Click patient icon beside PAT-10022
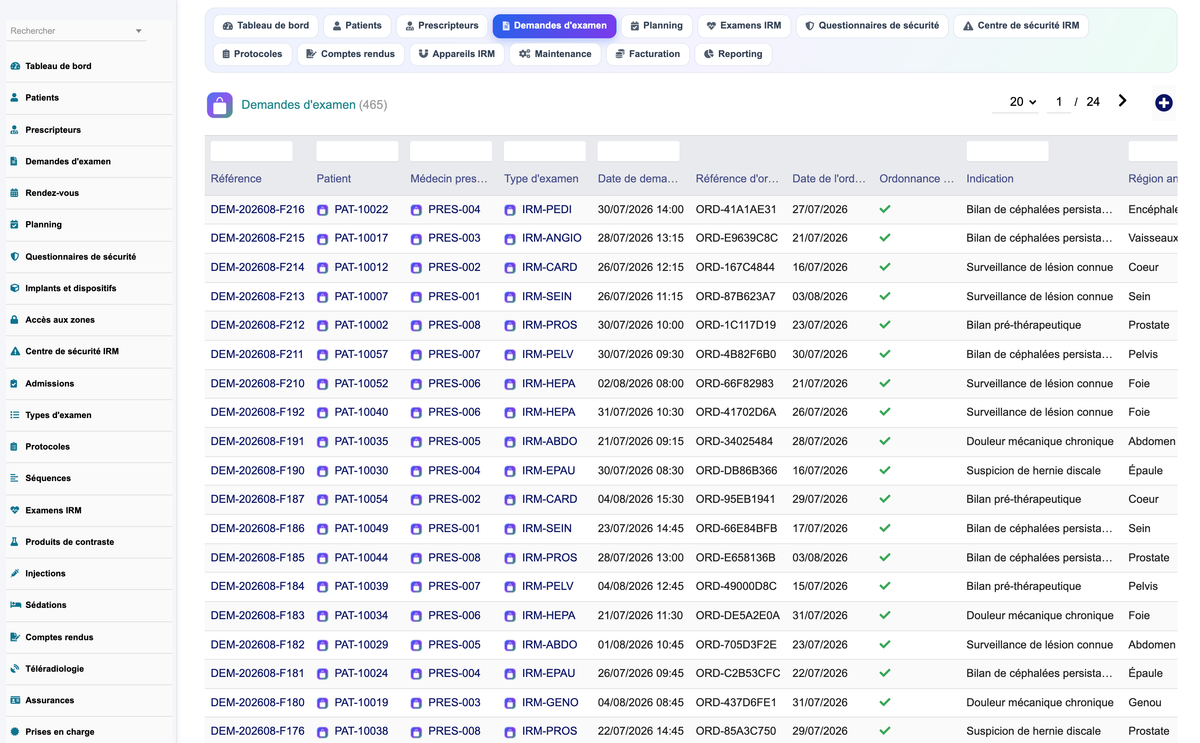This screenshot has height=743, width=1200. click(x=322, y=211)
